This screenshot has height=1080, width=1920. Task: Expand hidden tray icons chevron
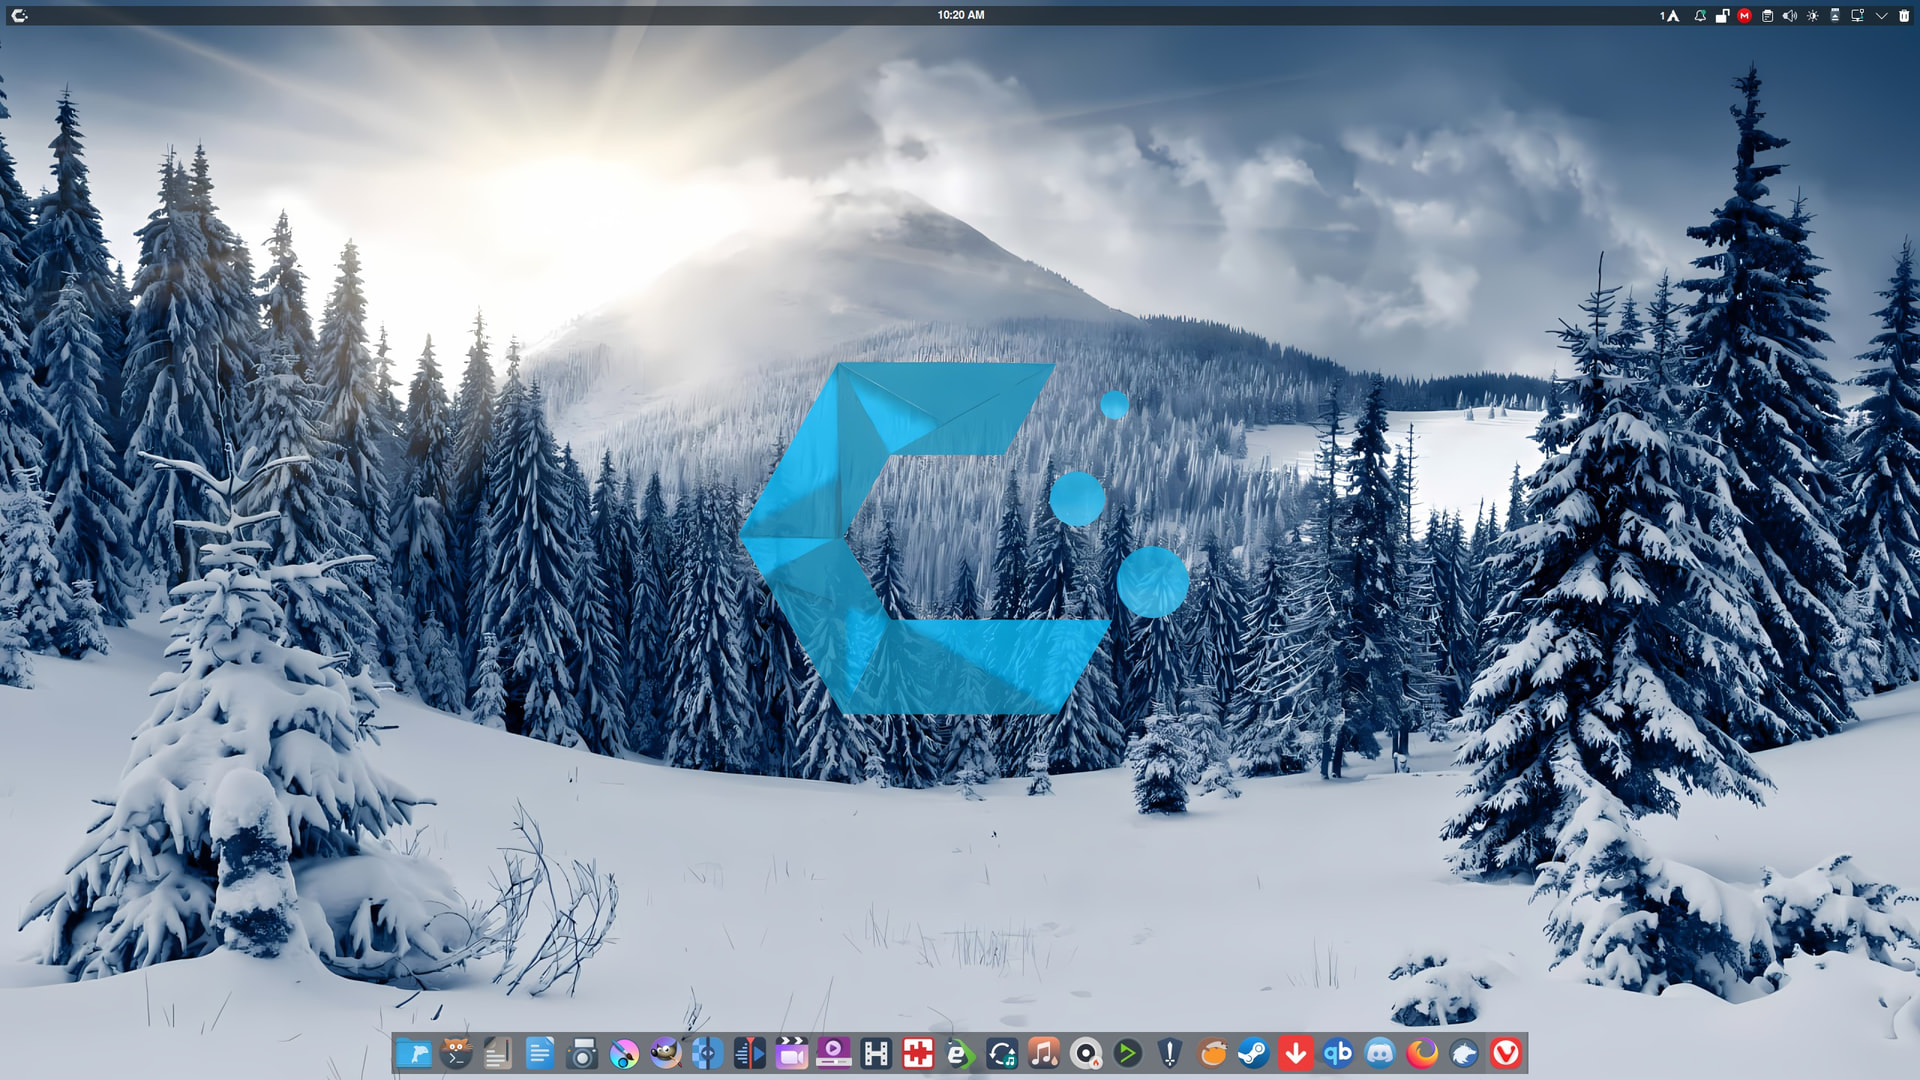tap(1881, 16)
